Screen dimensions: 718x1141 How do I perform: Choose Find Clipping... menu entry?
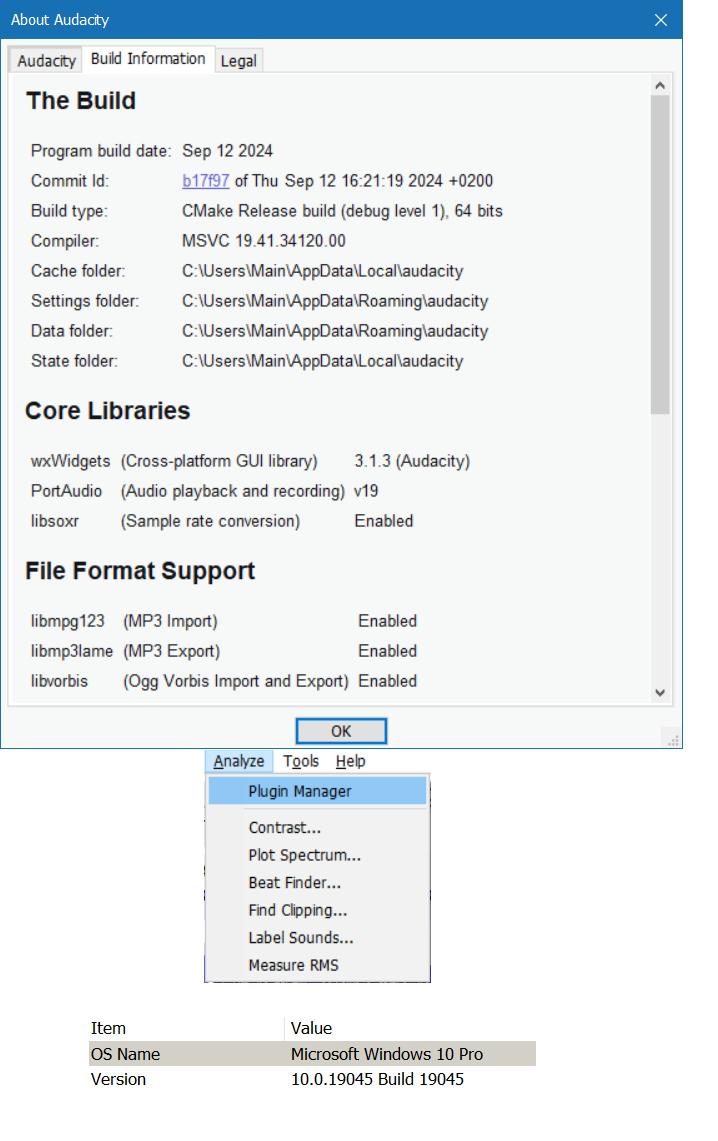tap(317, 910)
